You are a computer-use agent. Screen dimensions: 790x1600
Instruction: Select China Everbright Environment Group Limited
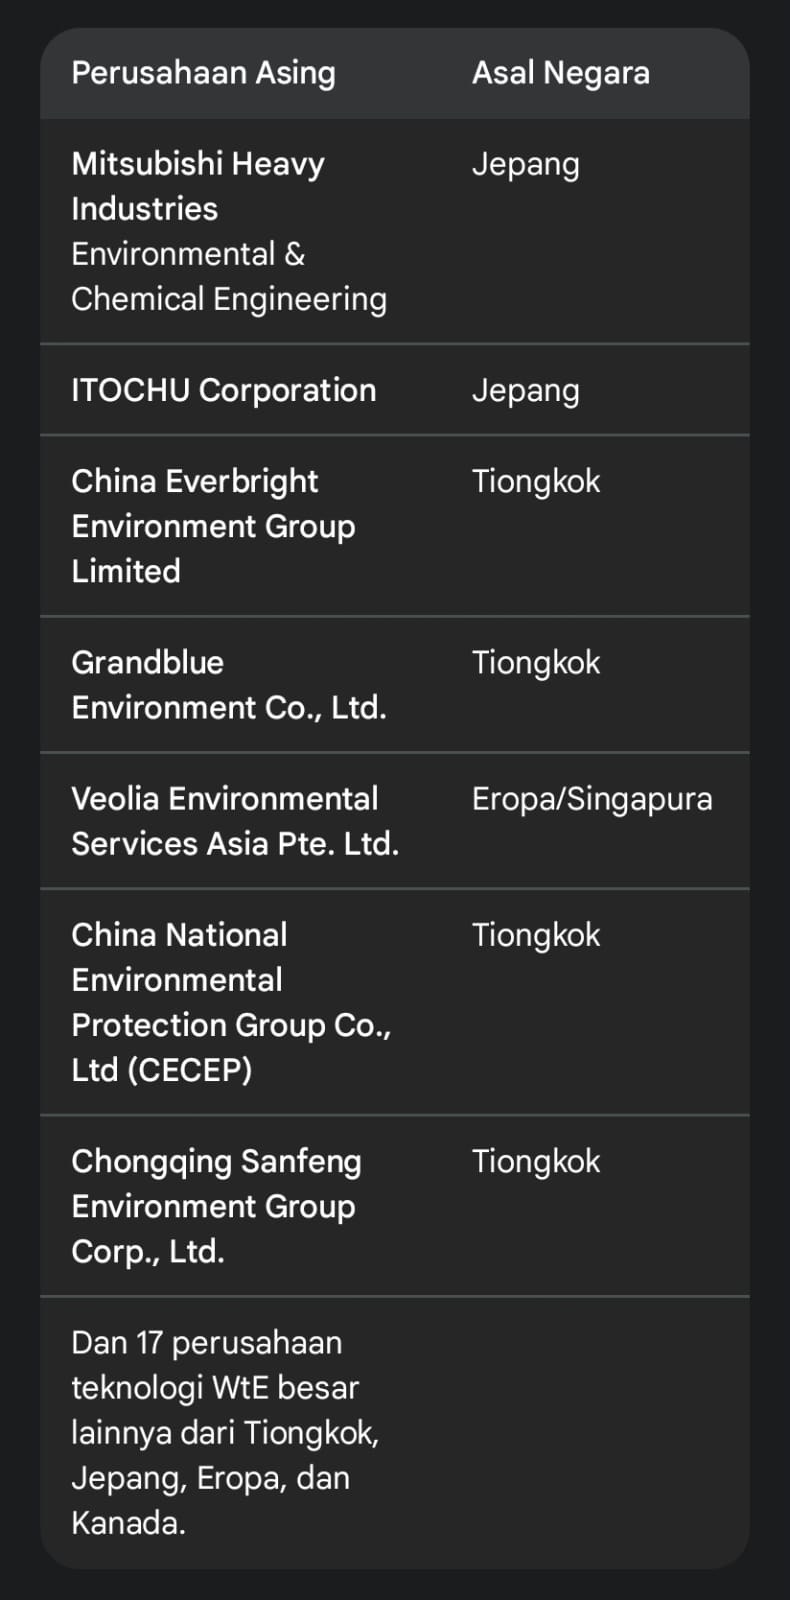coord(213,526)
